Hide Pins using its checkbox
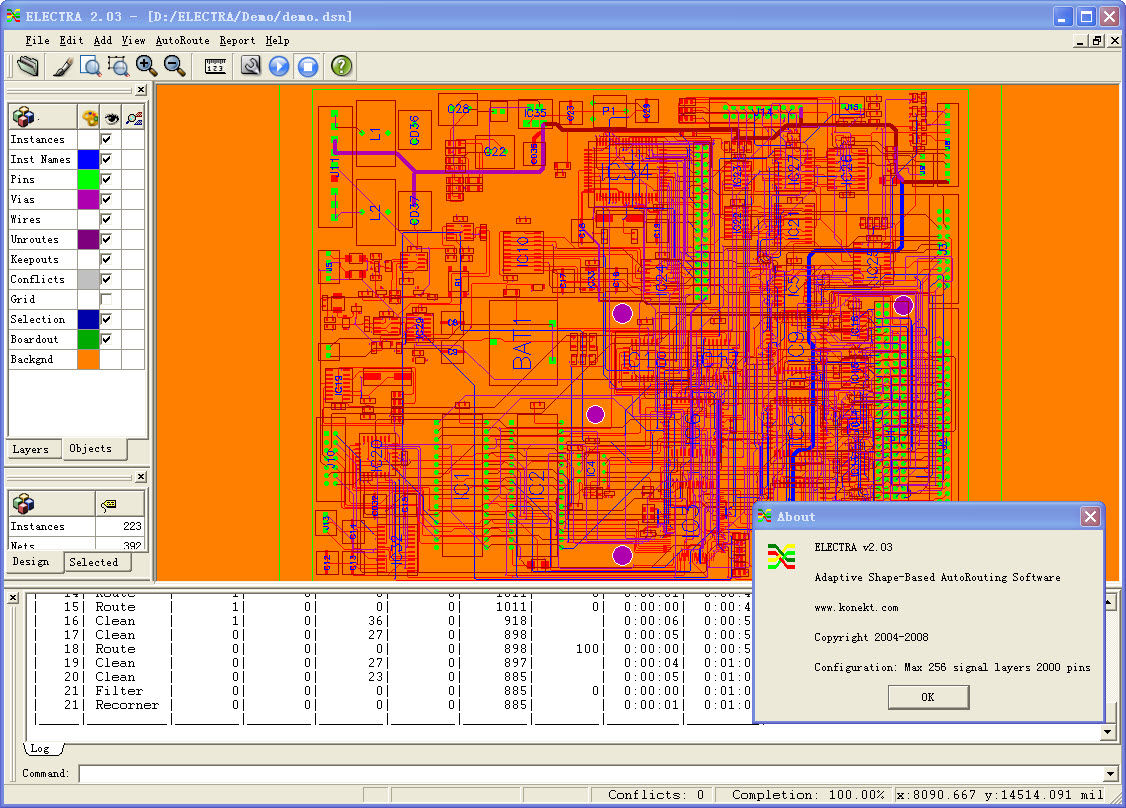Viewport: 1126px width, 808px height. point(106,180)
